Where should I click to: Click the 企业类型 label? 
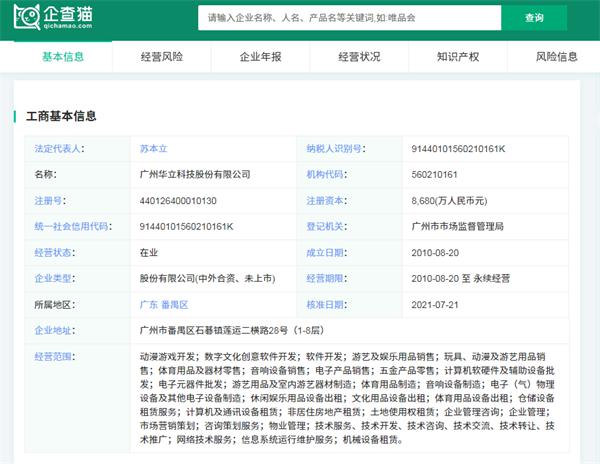[53, 278]
